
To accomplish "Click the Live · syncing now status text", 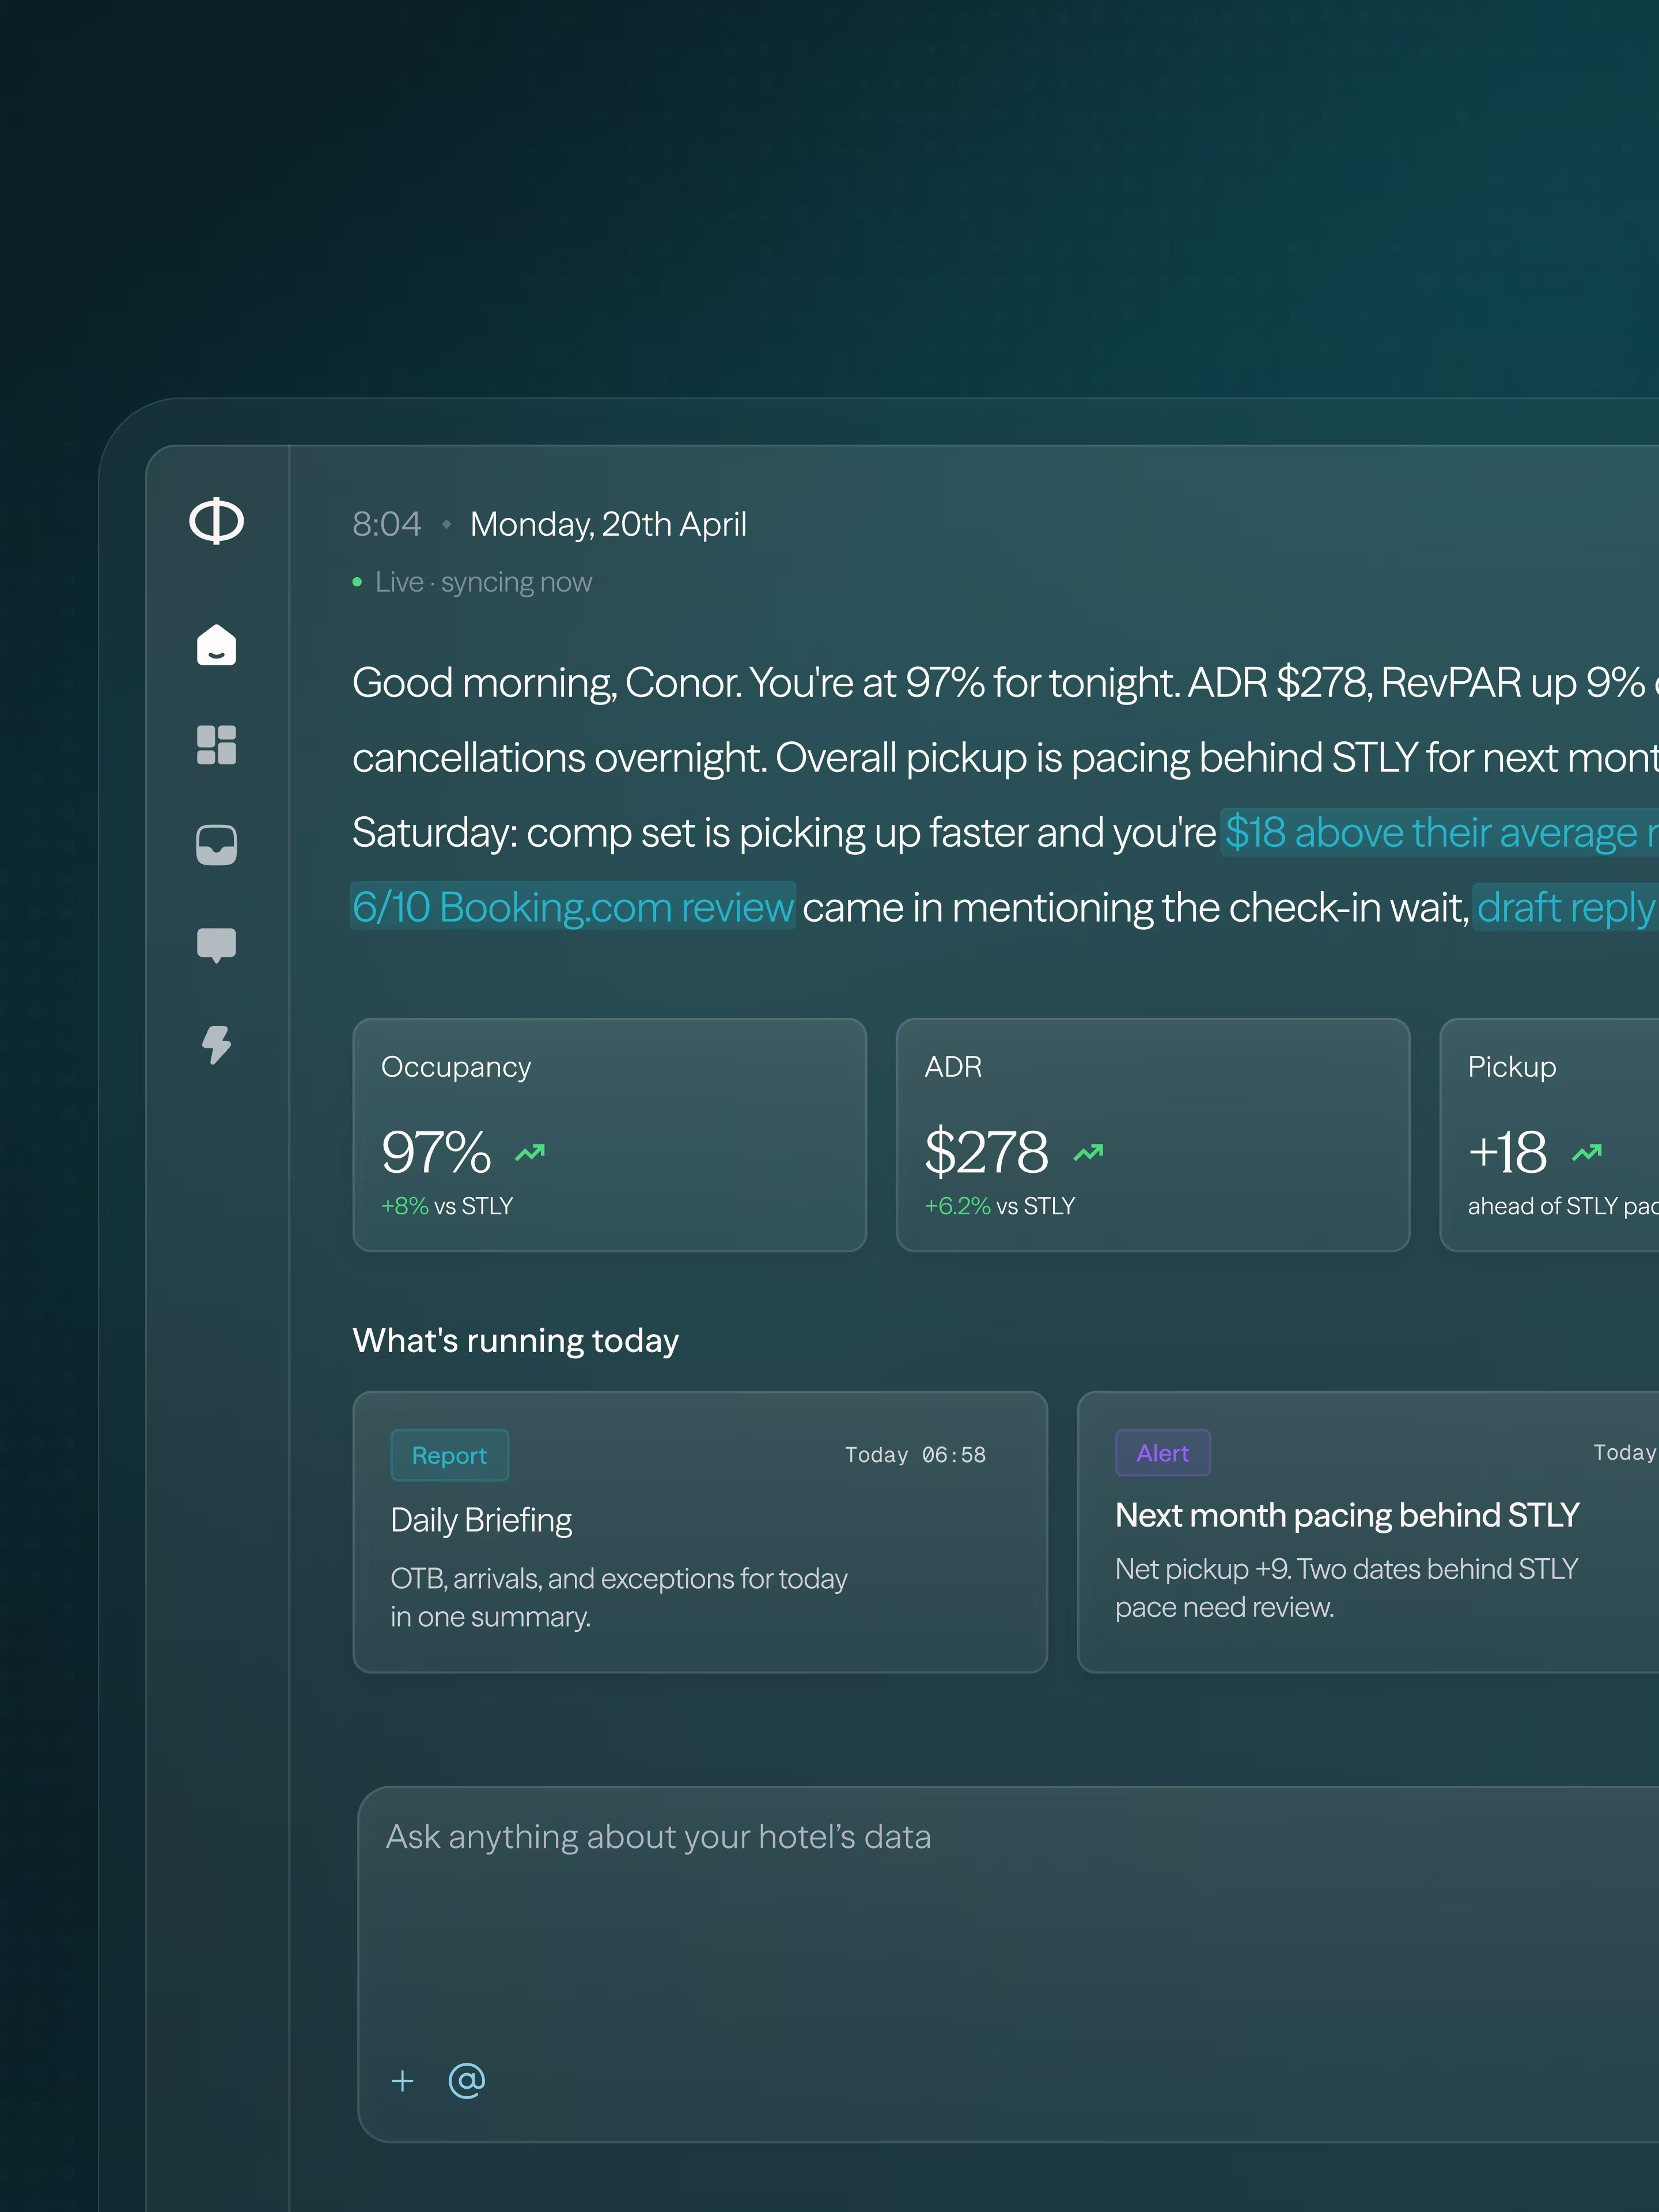I will click(483, 582).
